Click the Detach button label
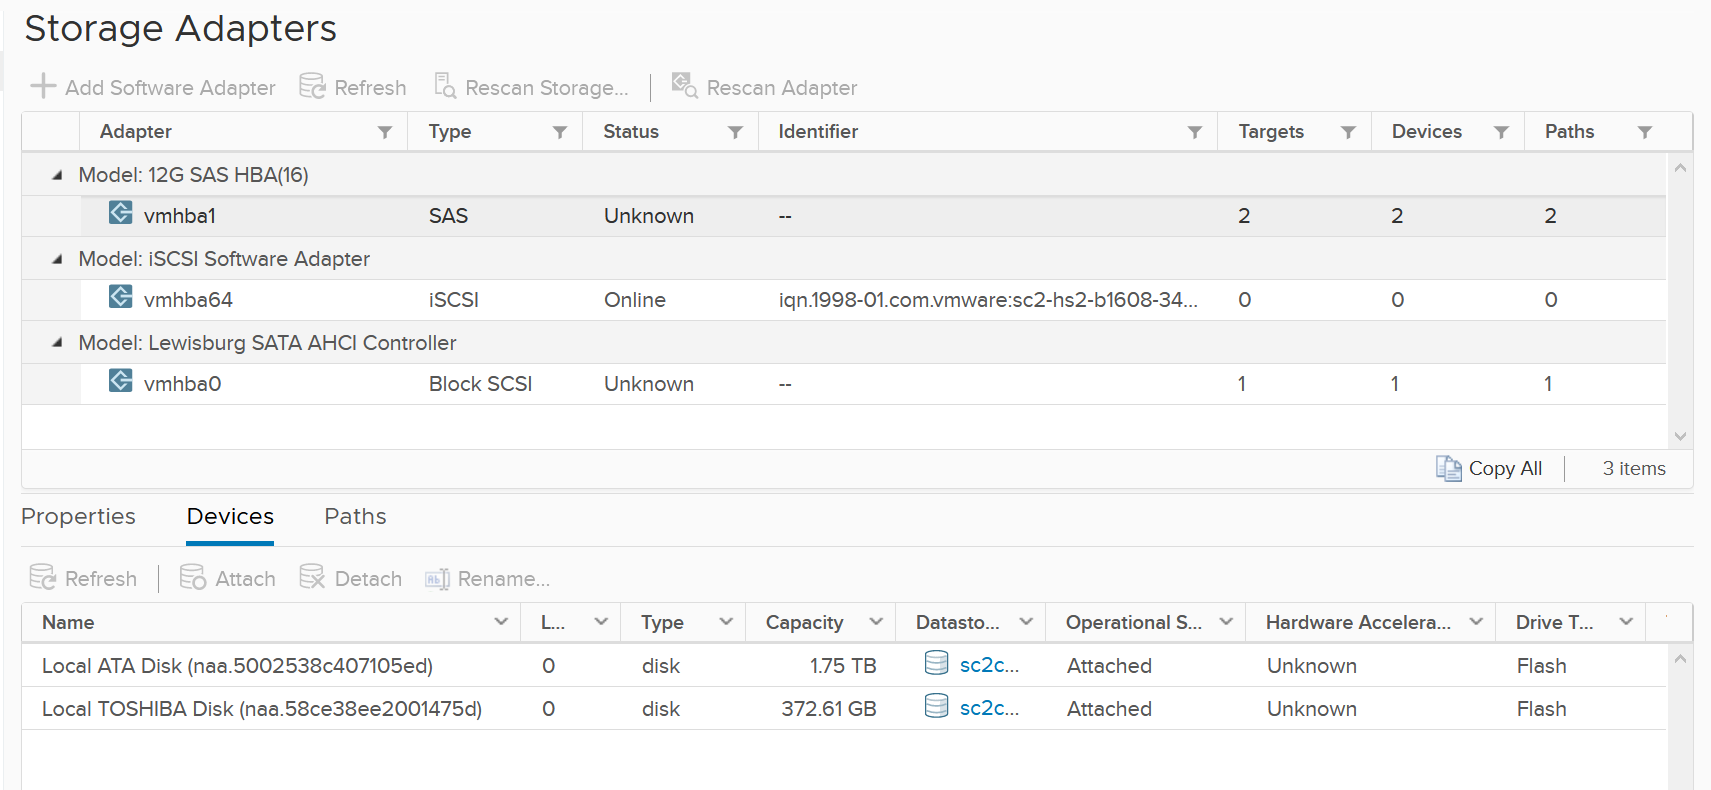The image size is (1711, 790). (x=368, y=579)
